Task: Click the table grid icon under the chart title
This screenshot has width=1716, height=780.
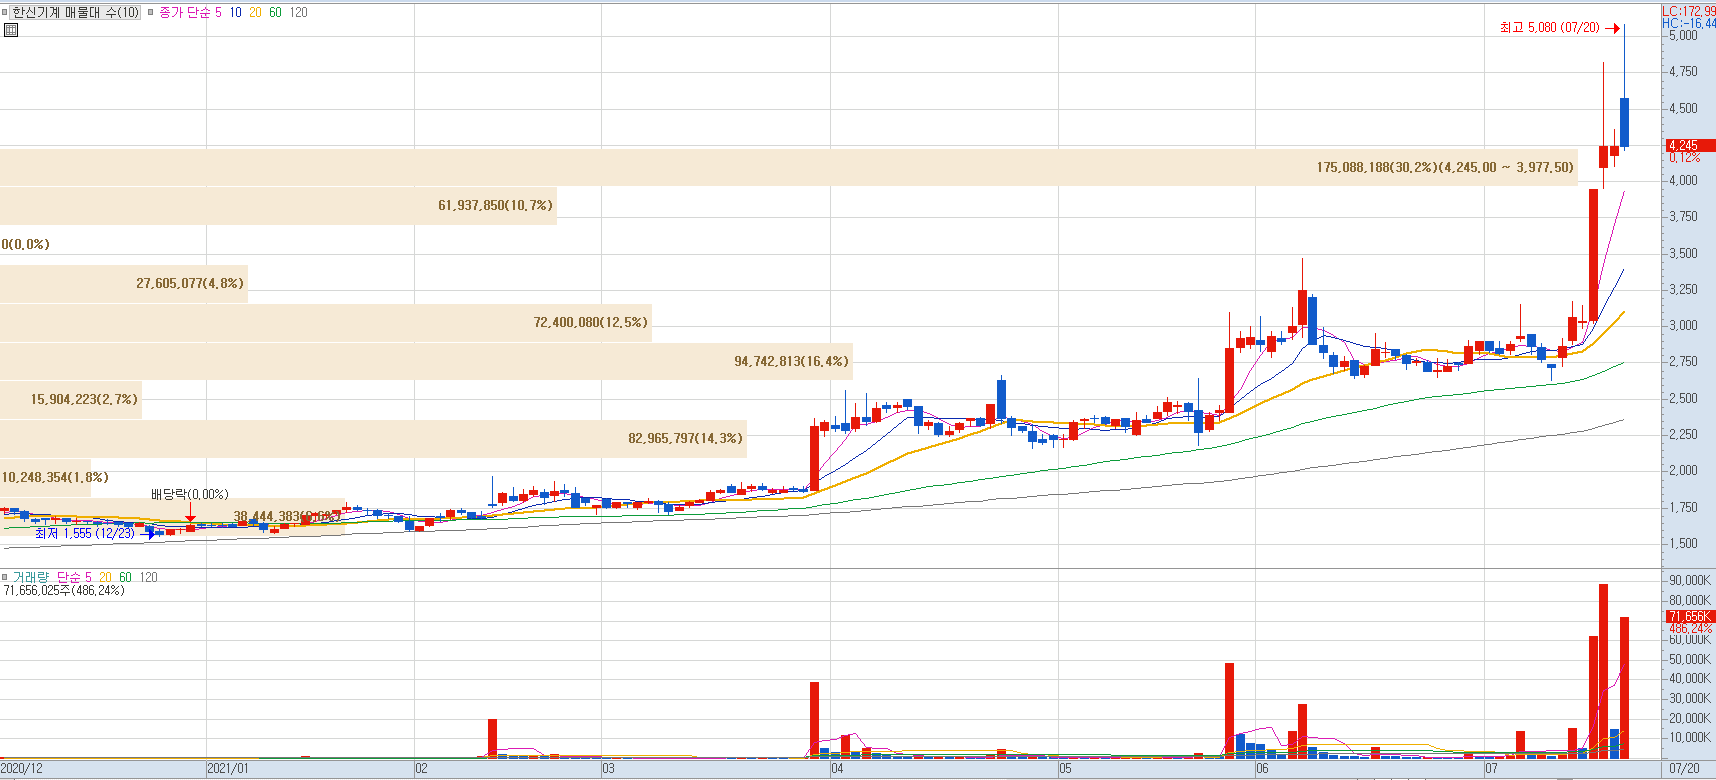Action: [11, 30]
